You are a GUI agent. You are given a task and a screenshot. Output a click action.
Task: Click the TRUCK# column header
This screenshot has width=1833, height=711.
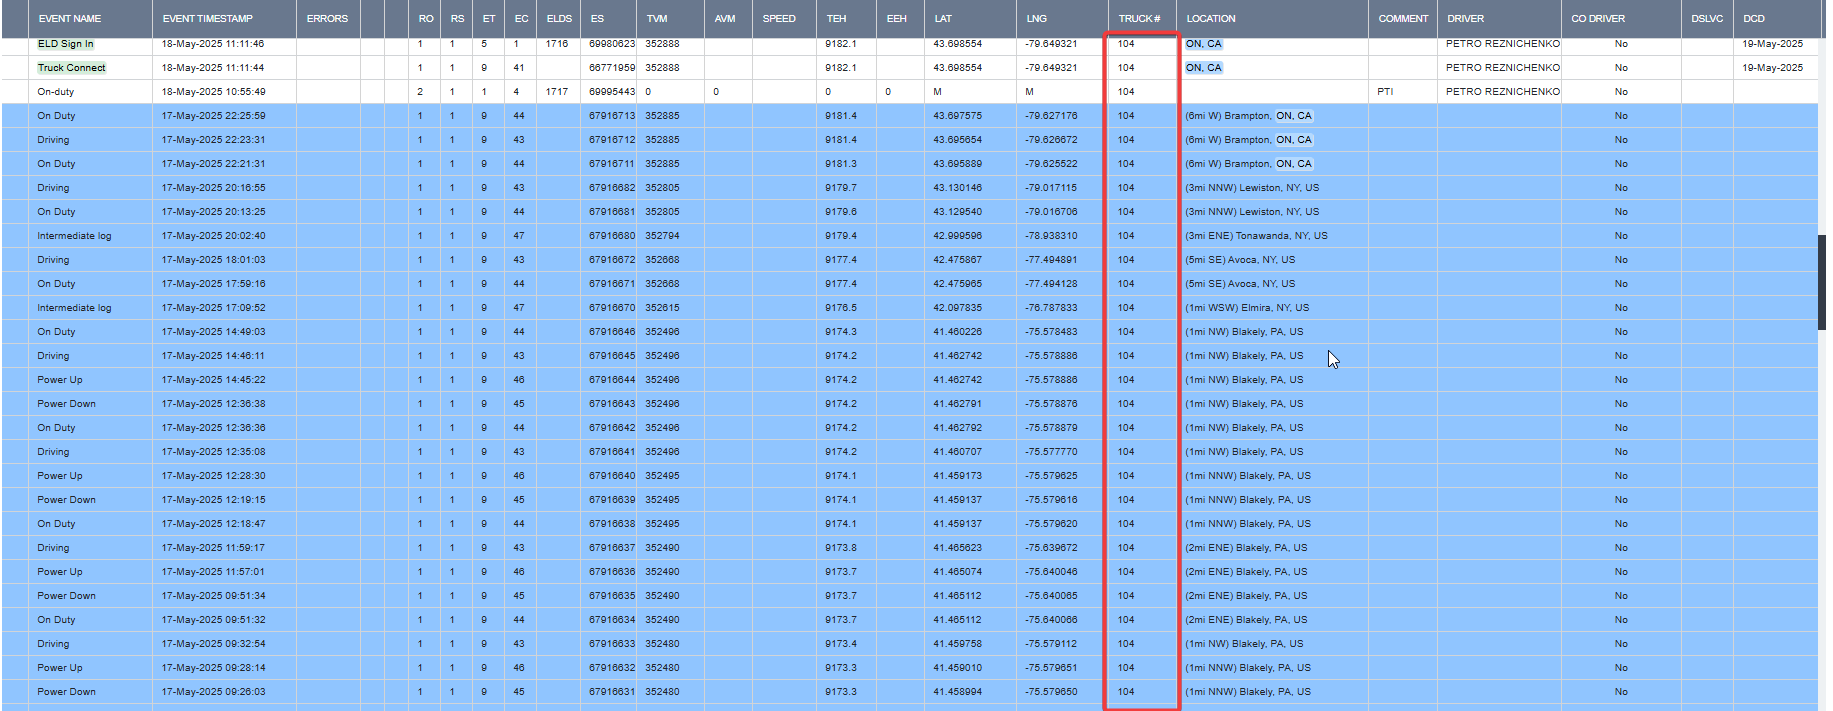pyautogui.click(x=1139, y=19)
